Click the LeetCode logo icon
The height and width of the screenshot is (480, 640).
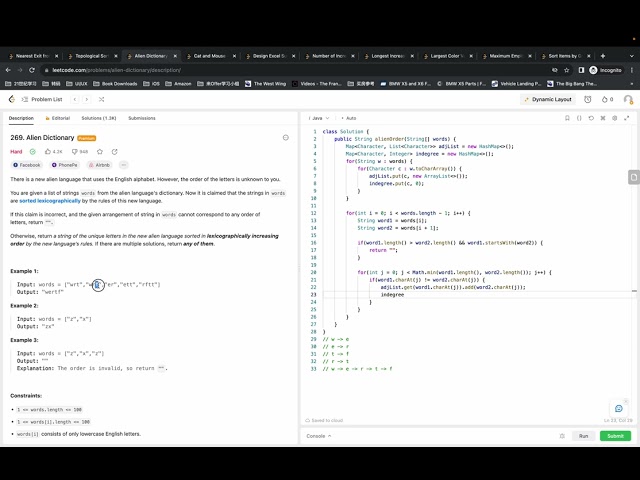pyautogui.click(x=12, y=99)
